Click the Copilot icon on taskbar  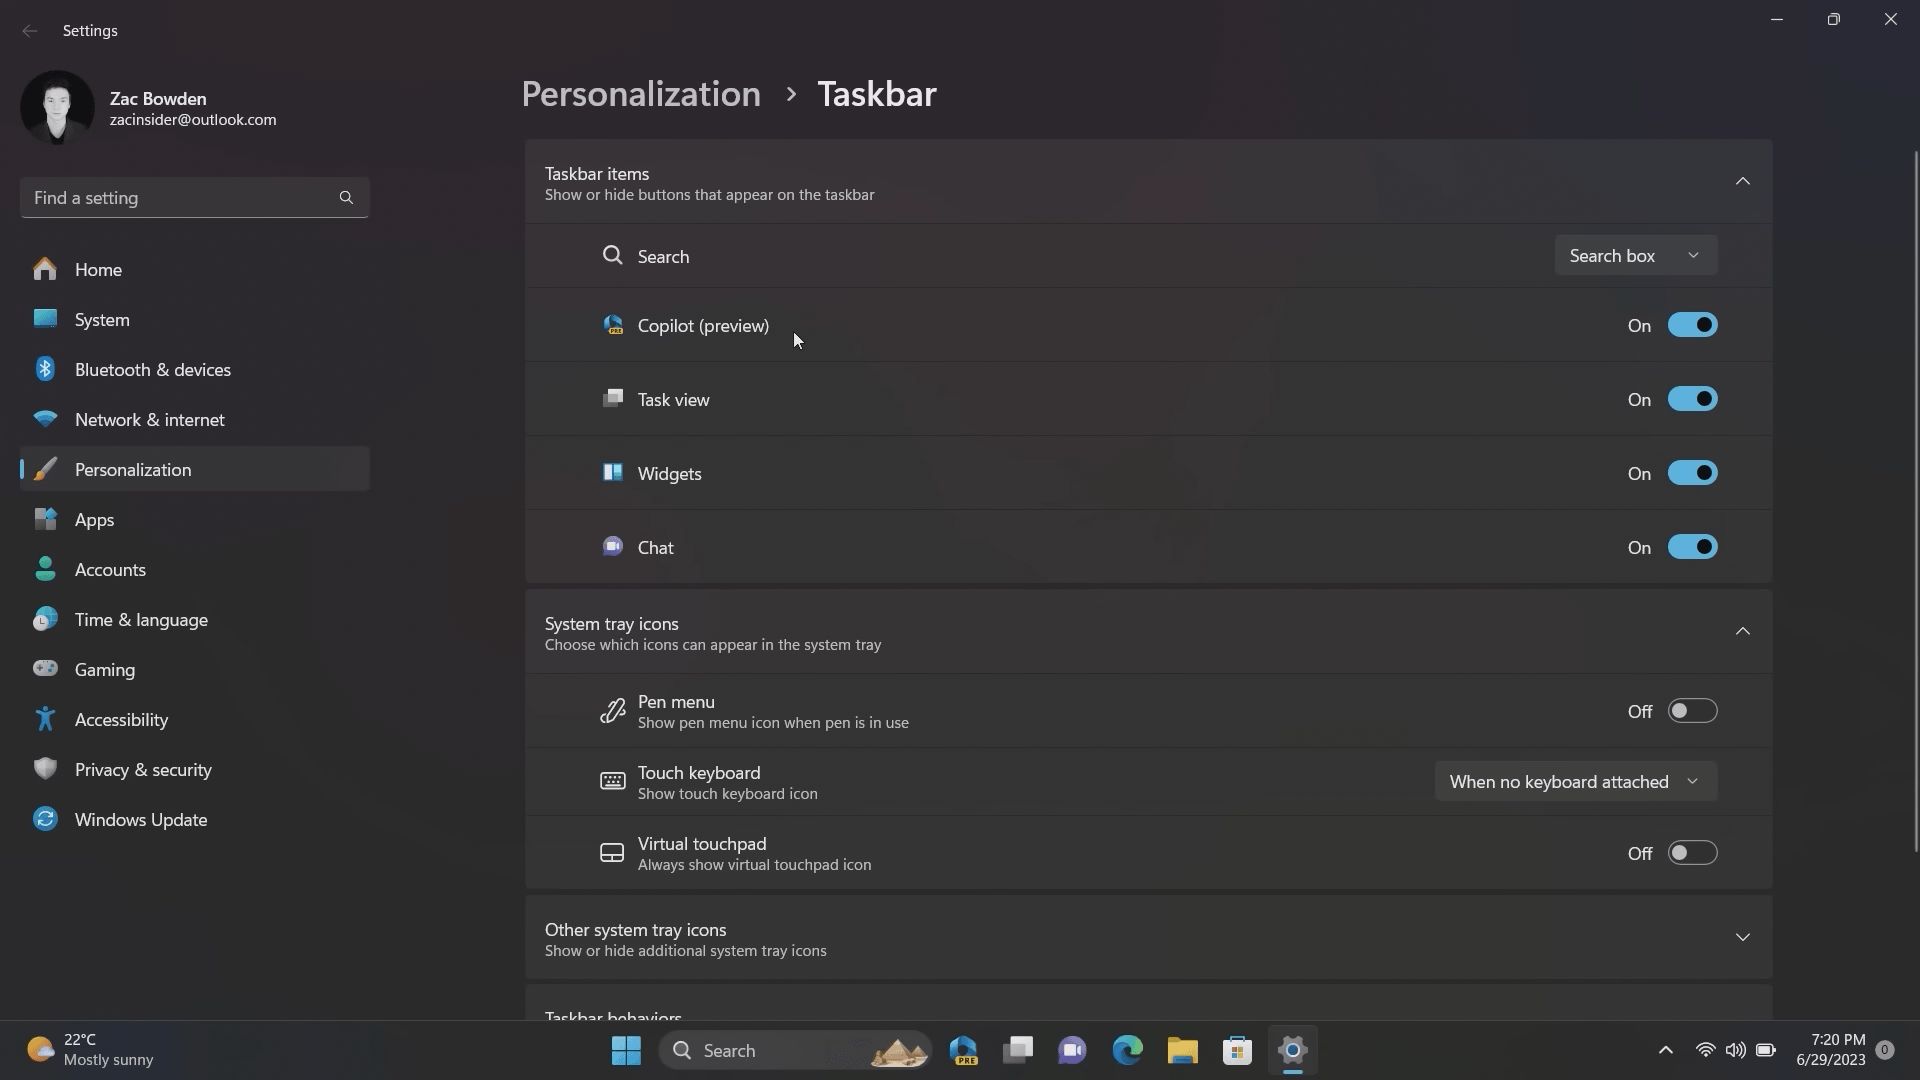[964, 1050]
